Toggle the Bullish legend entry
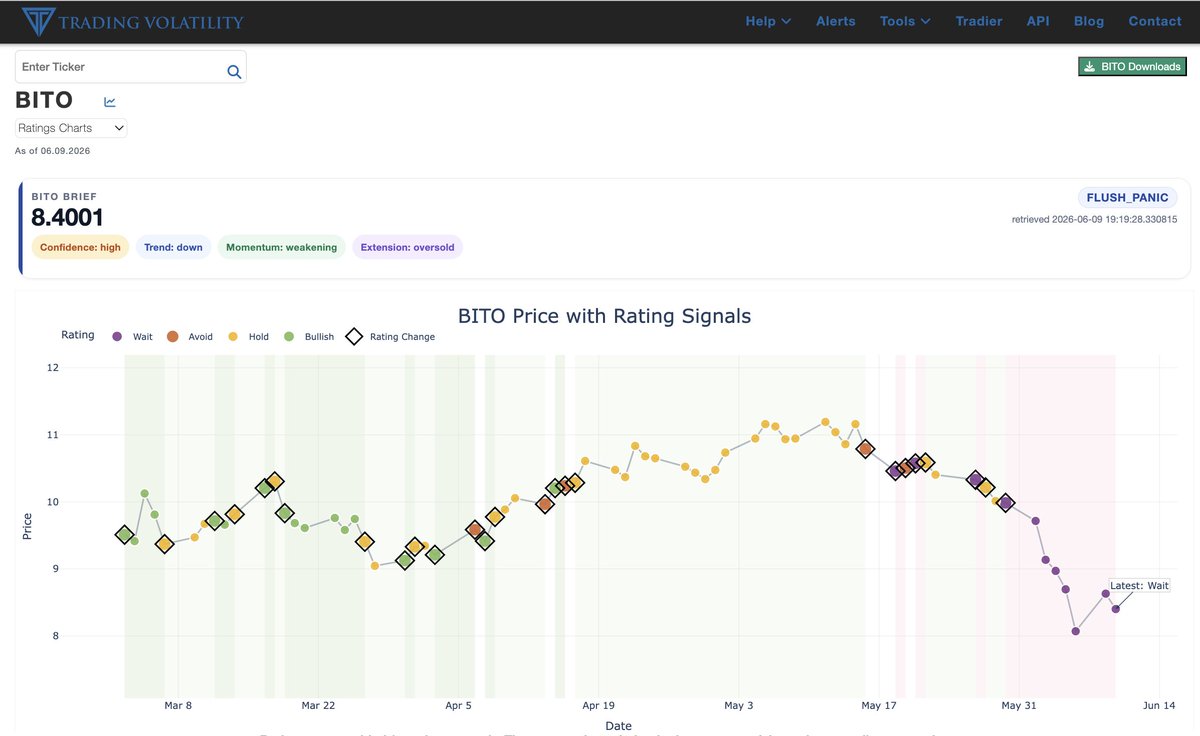1200x736 pixels. tap(309, 337)
